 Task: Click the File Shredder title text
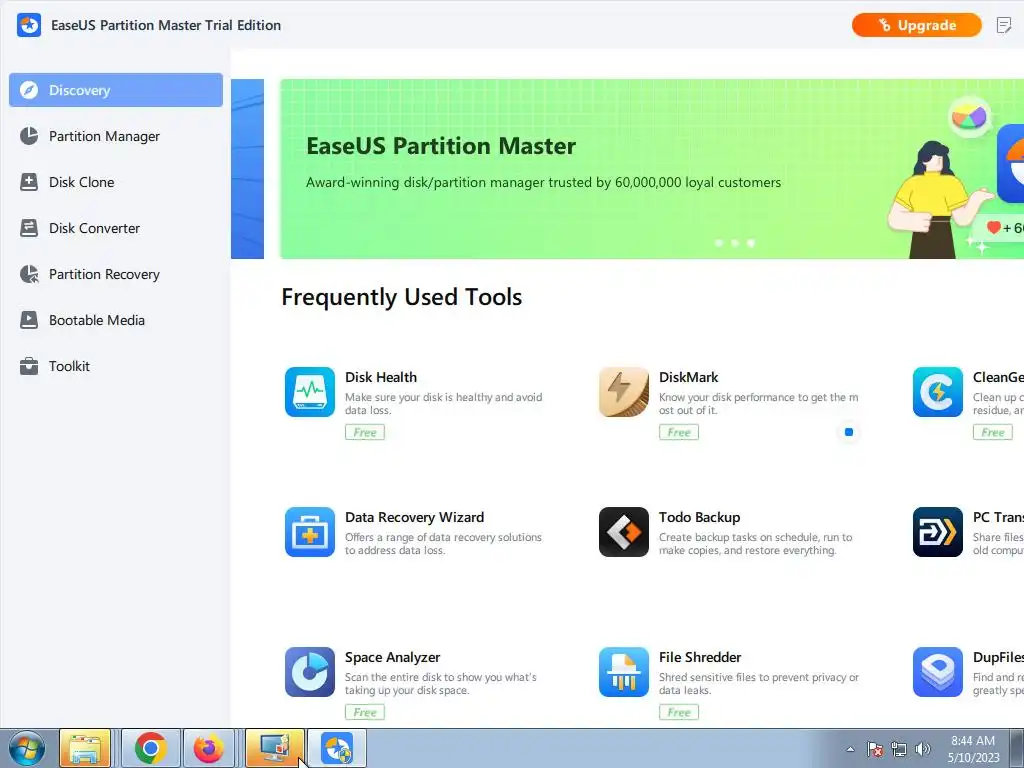pyautogui.click(x=700, y=658)
